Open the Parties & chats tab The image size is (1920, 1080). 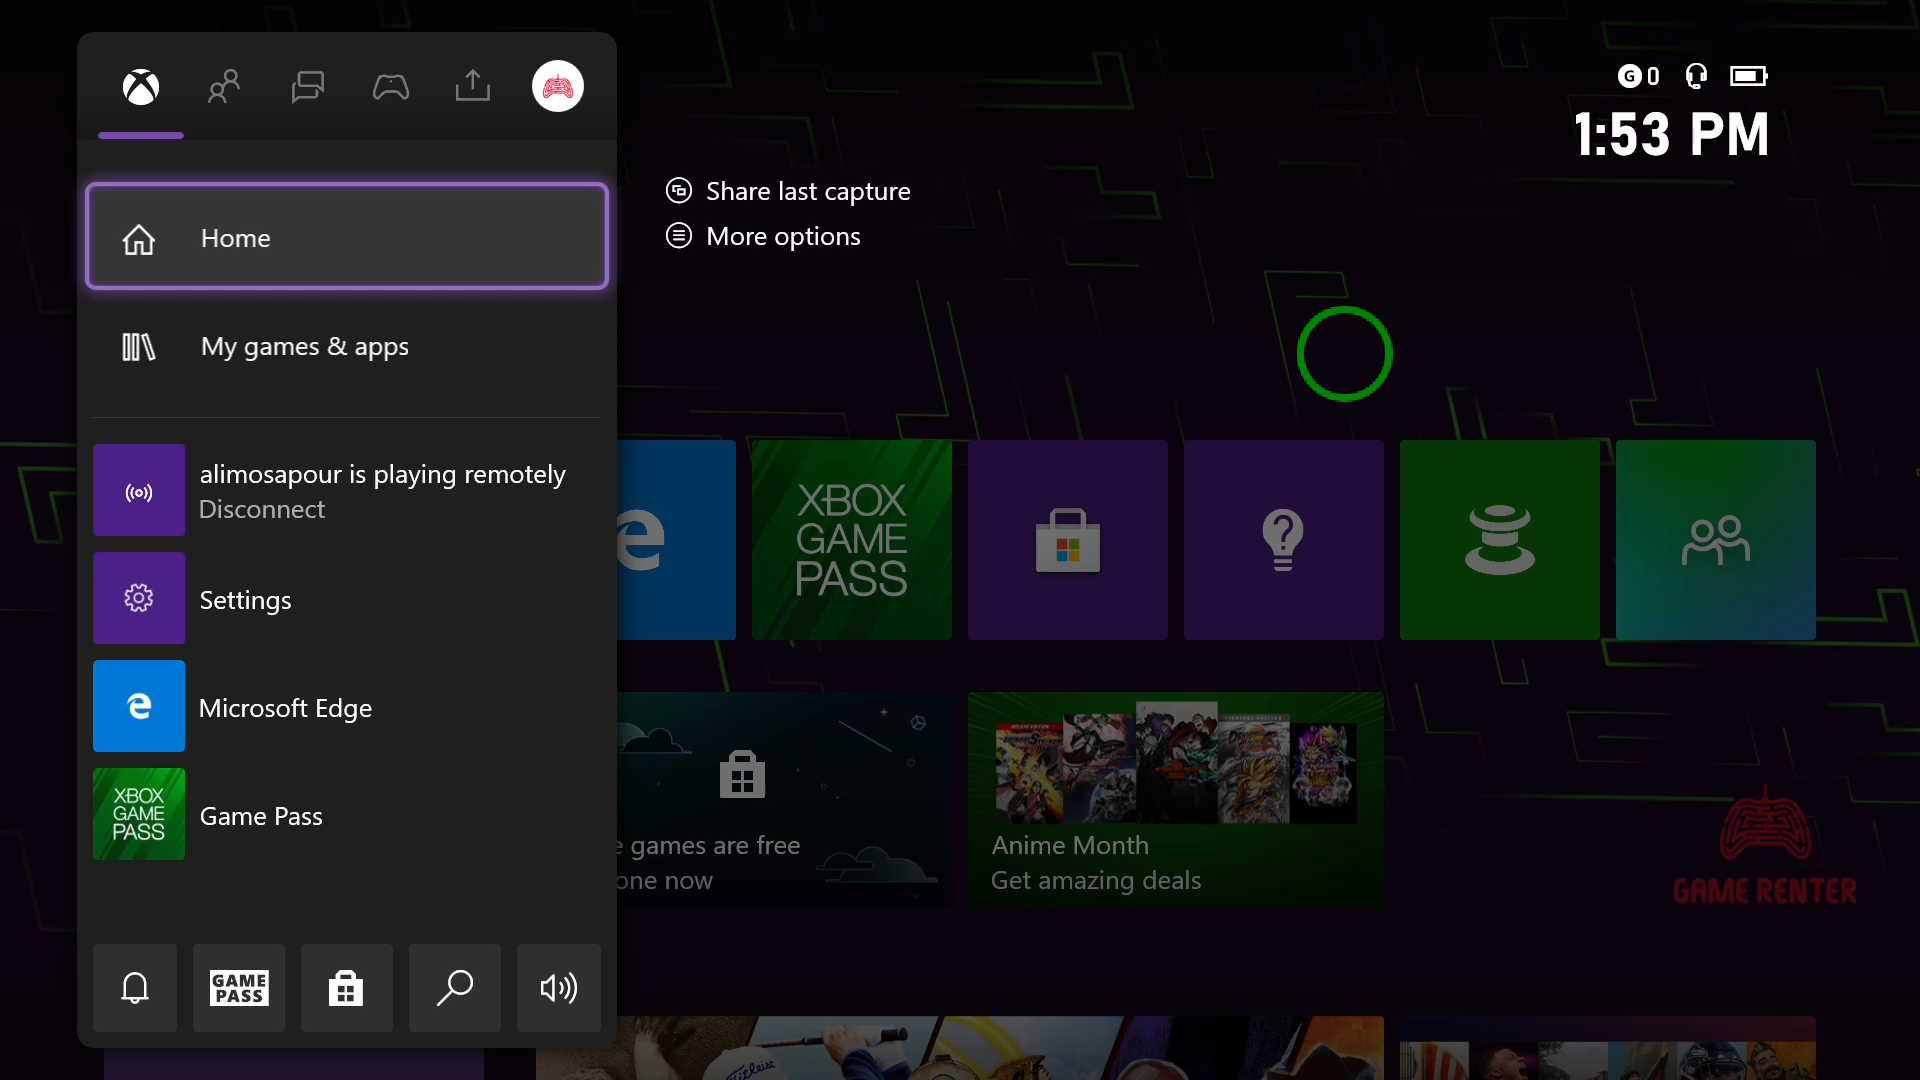(x=307, y=87)
